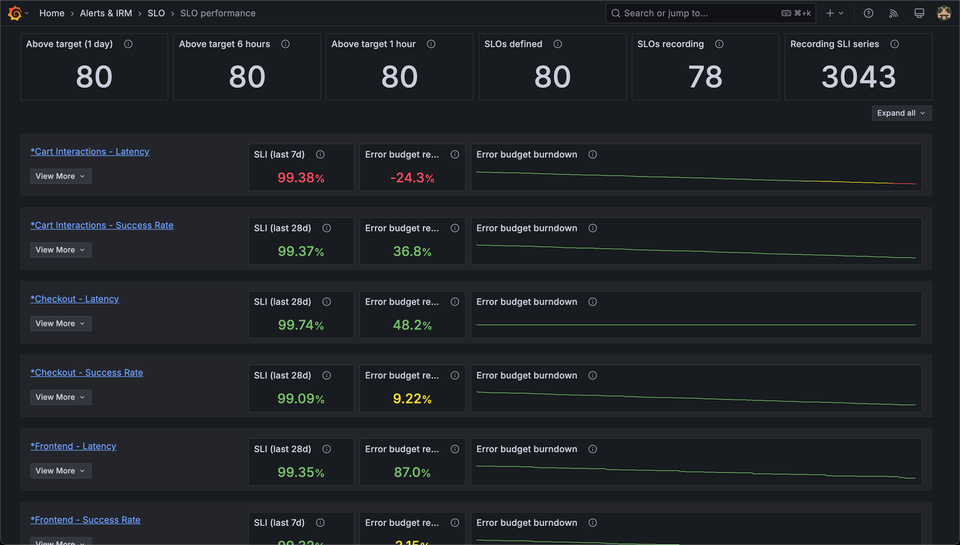
Task: Expand View More under Cart Interactions - Success Rate
Action: (x=61, y=250)
